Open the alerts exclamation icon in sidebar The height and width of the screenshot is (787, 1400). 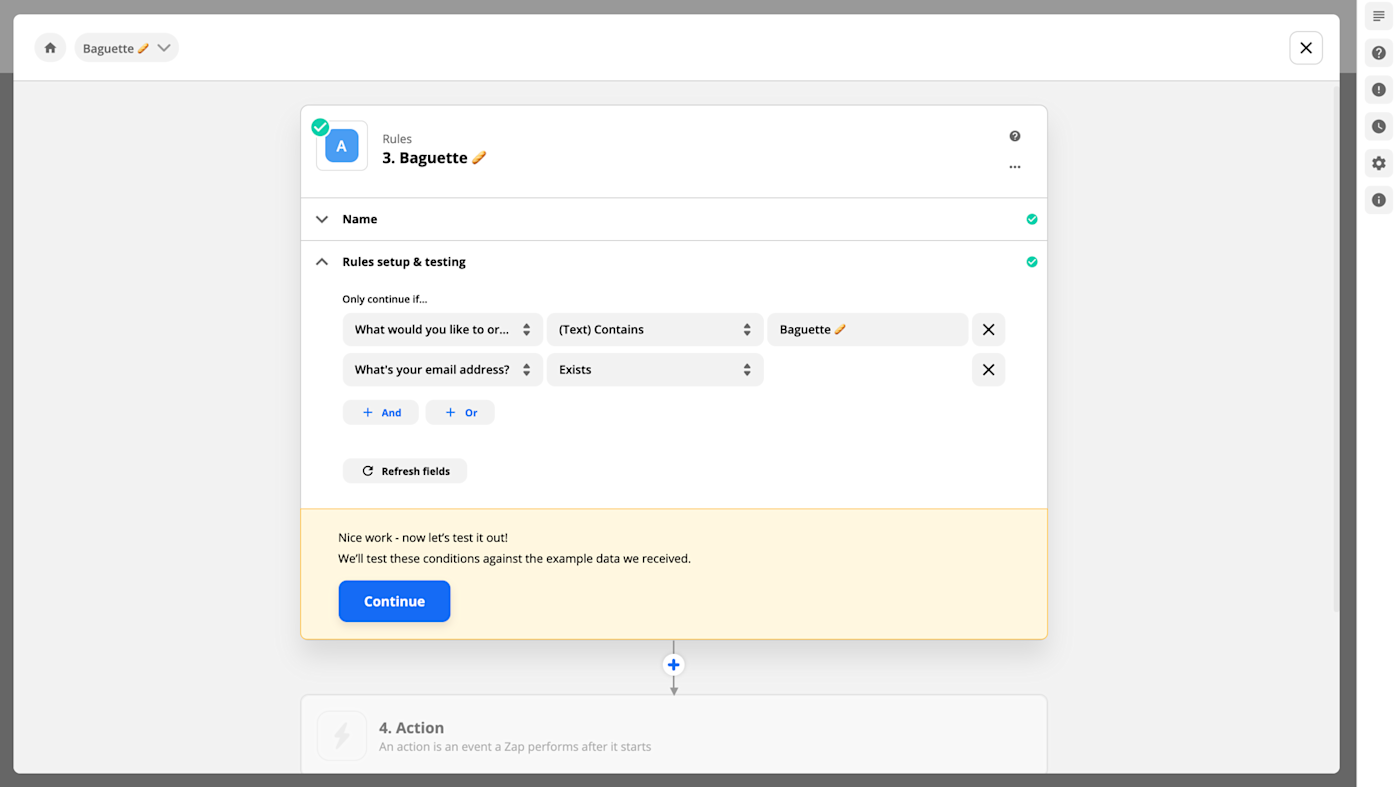tap(1379, 90)
